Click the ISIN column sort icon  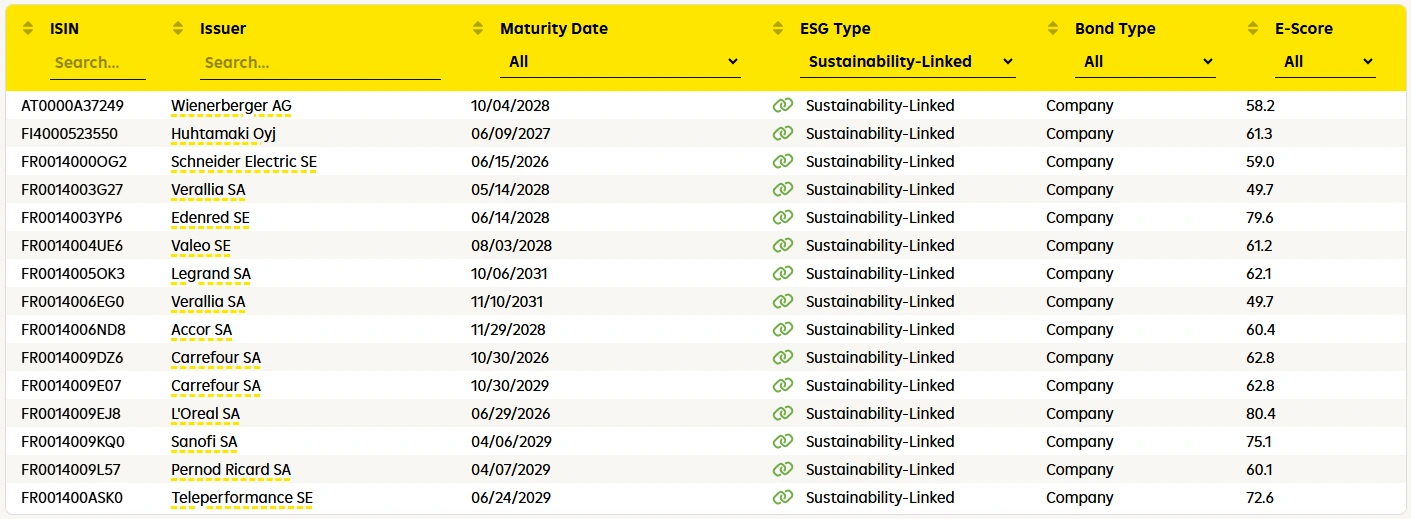29,29
